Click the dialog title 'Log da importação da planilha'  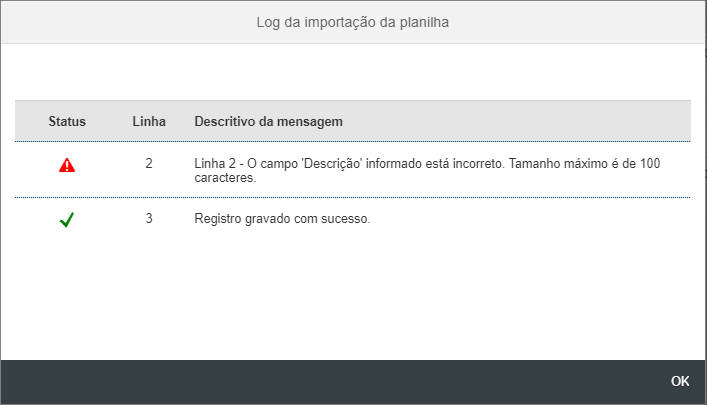pos(353,21)
